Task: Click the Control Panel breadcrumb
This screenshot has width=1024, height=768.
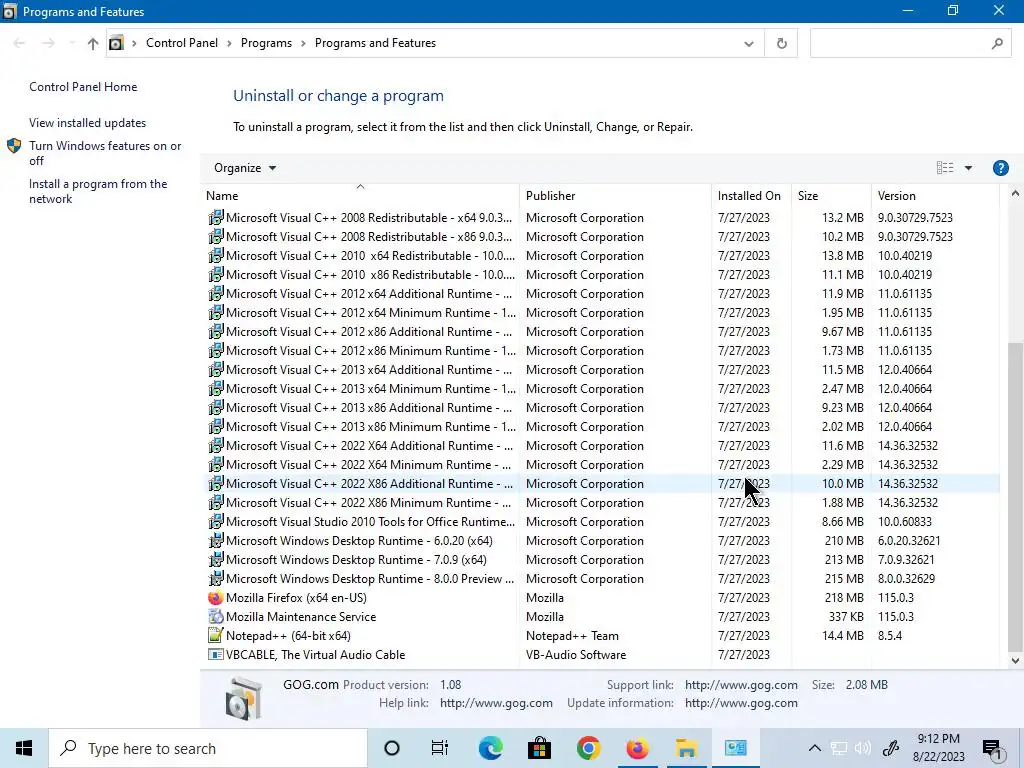Action: click(x=182, y=43)
